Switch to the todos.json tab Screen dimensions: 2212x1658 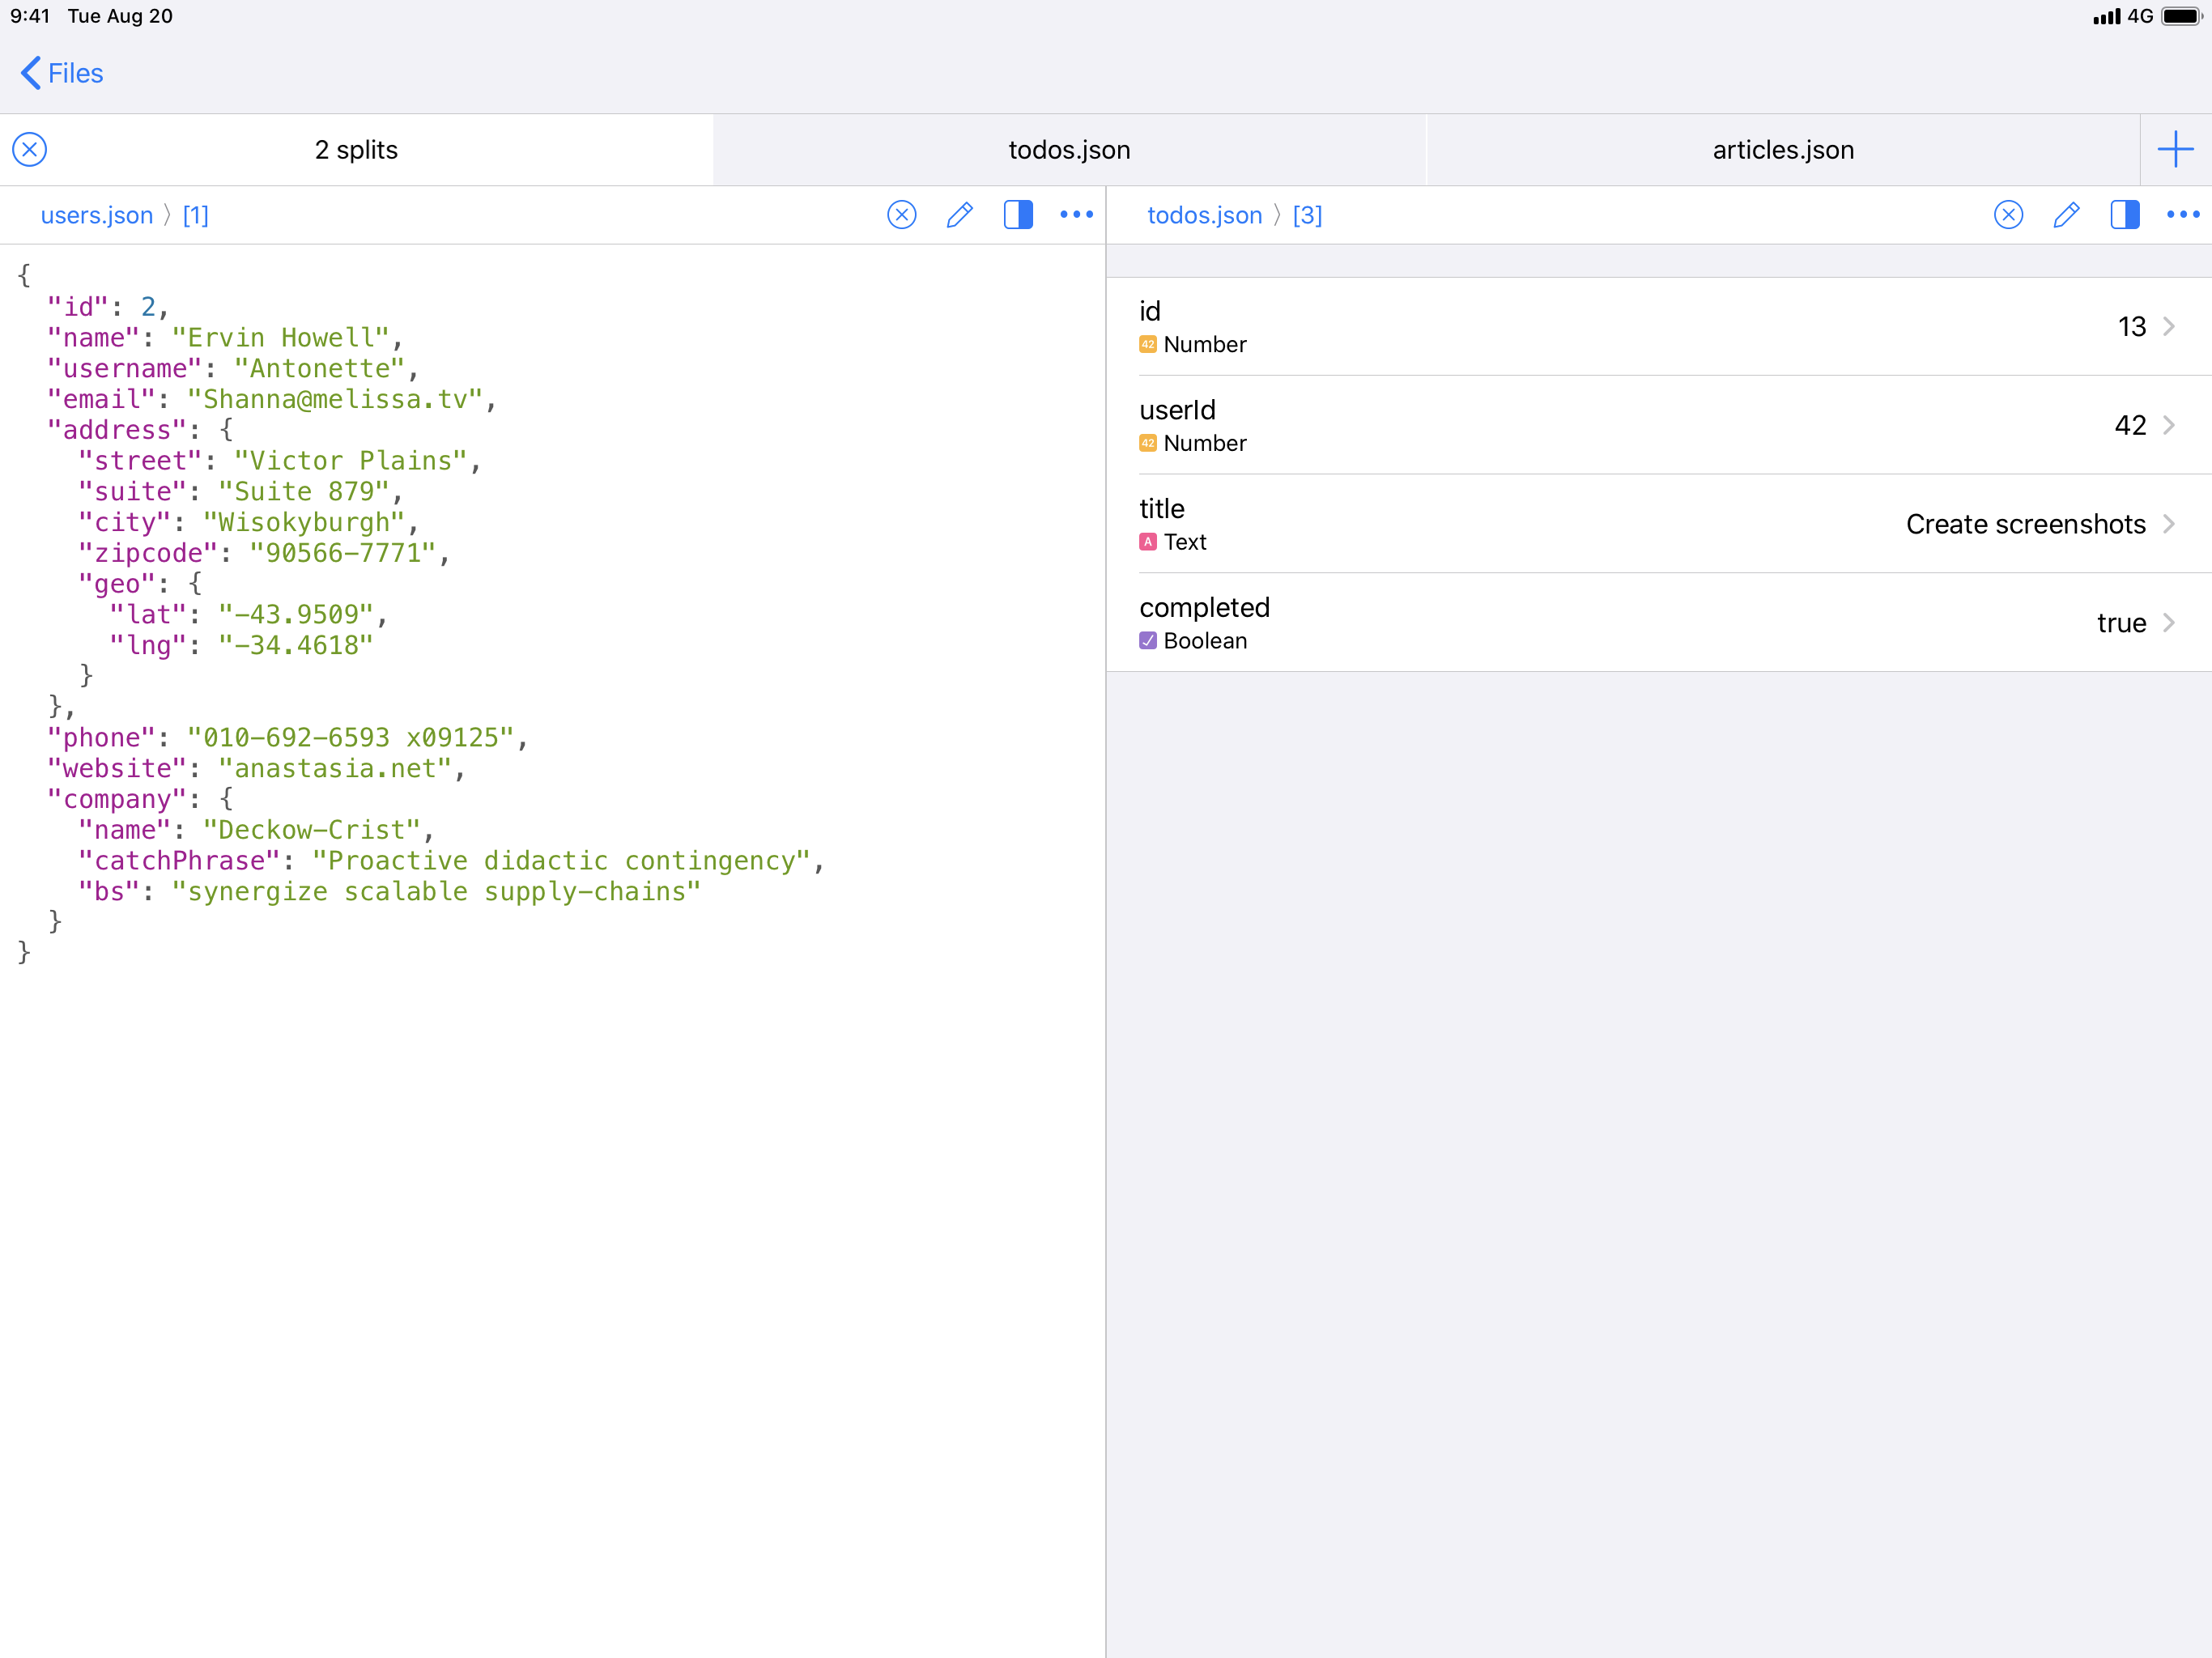1069,150
